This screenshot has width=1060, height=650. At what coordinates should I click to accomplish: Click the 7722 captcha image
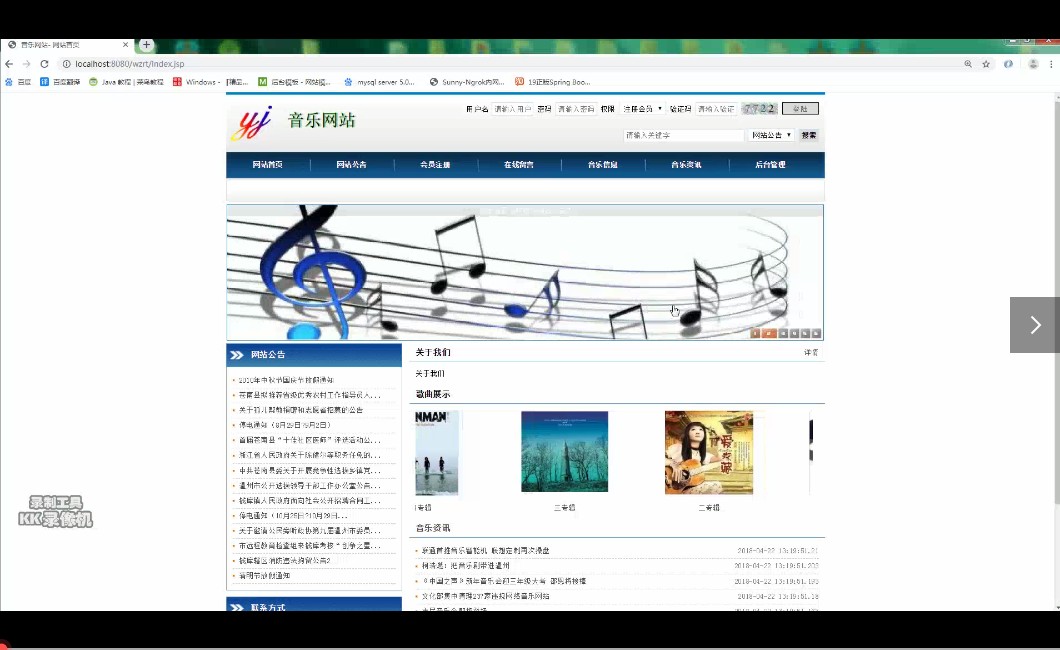click(759, 109)
